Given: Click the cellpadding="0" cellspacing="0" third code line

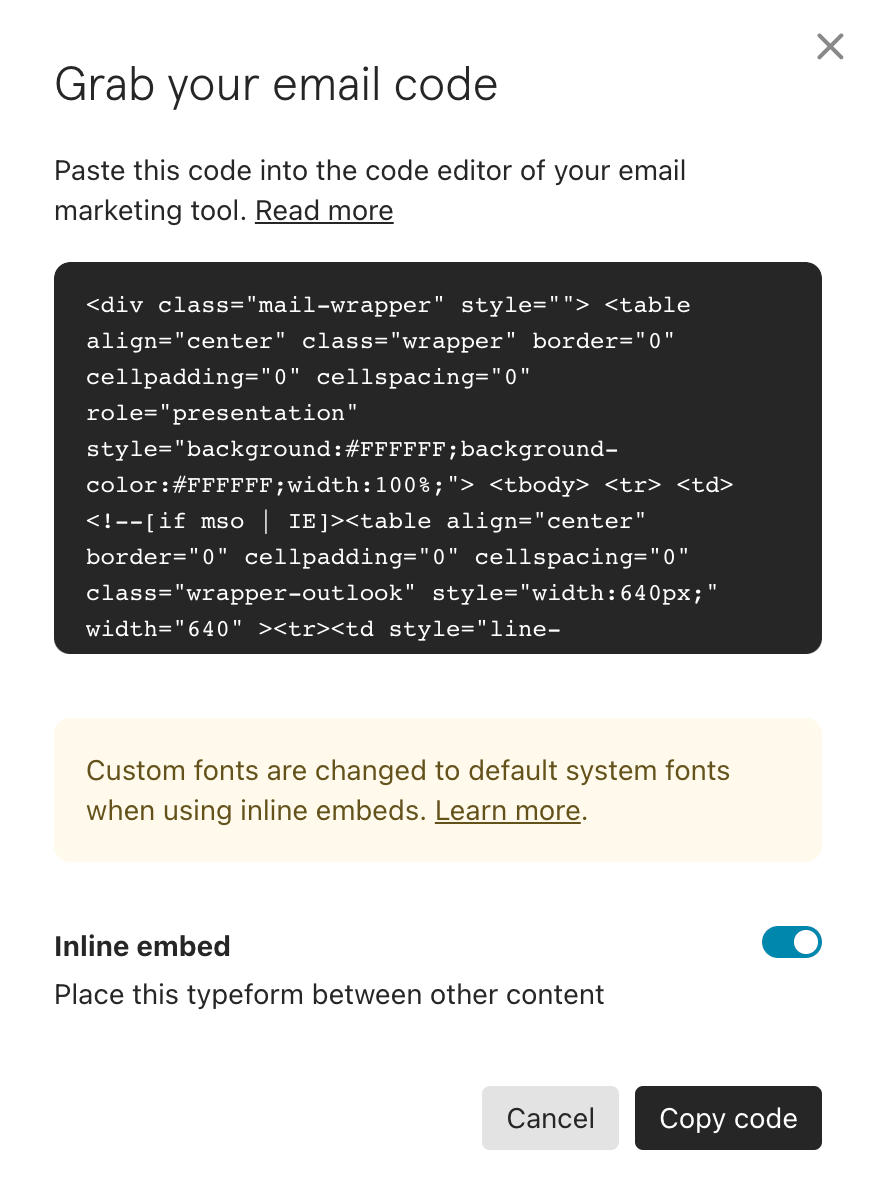Looking at the screenshot, I should pos(308,377).
